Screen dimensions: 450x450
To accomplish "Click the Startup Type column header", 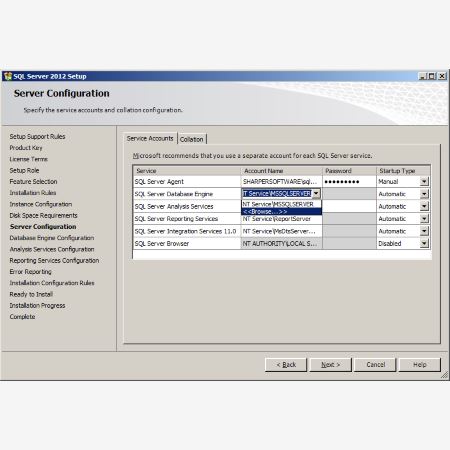I will (x=403, y=171).
